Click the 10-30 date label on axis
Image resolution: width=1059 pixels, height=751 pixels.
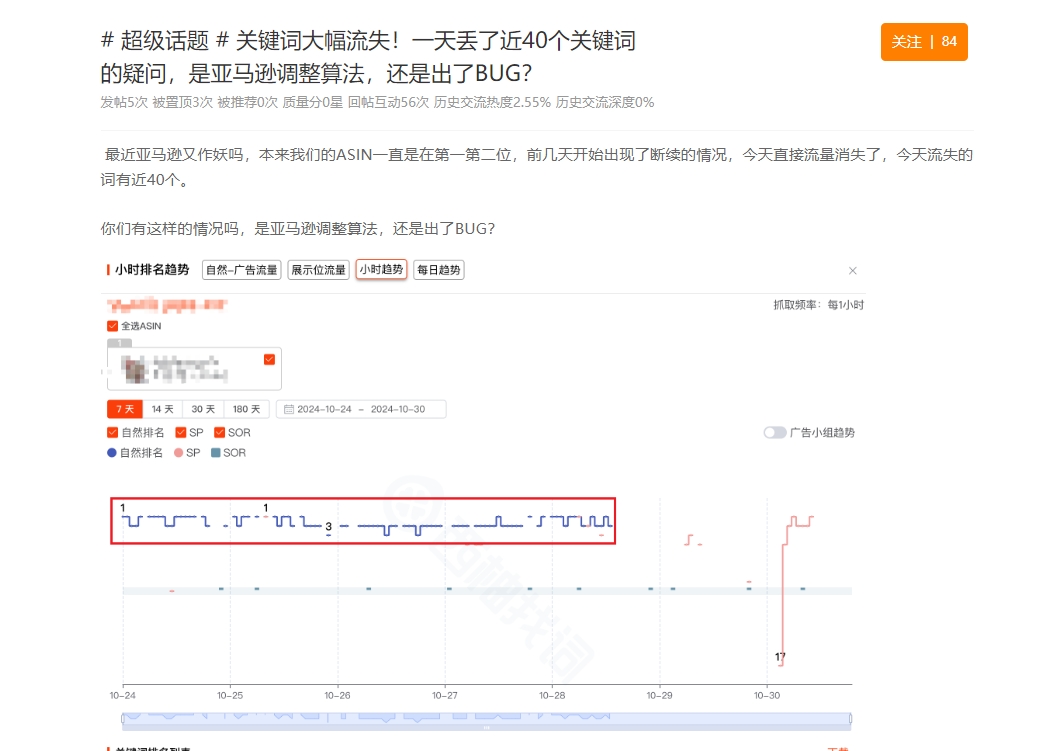click(x=767, y=695)
